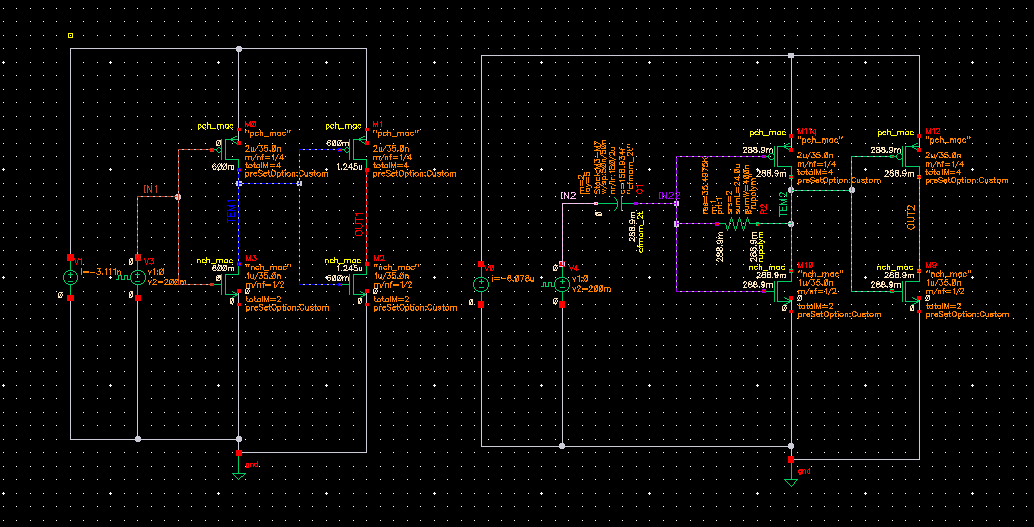Screen dimensions: 1034x527
Task: Click the C1 instance name label
Action: click(640, 189)
